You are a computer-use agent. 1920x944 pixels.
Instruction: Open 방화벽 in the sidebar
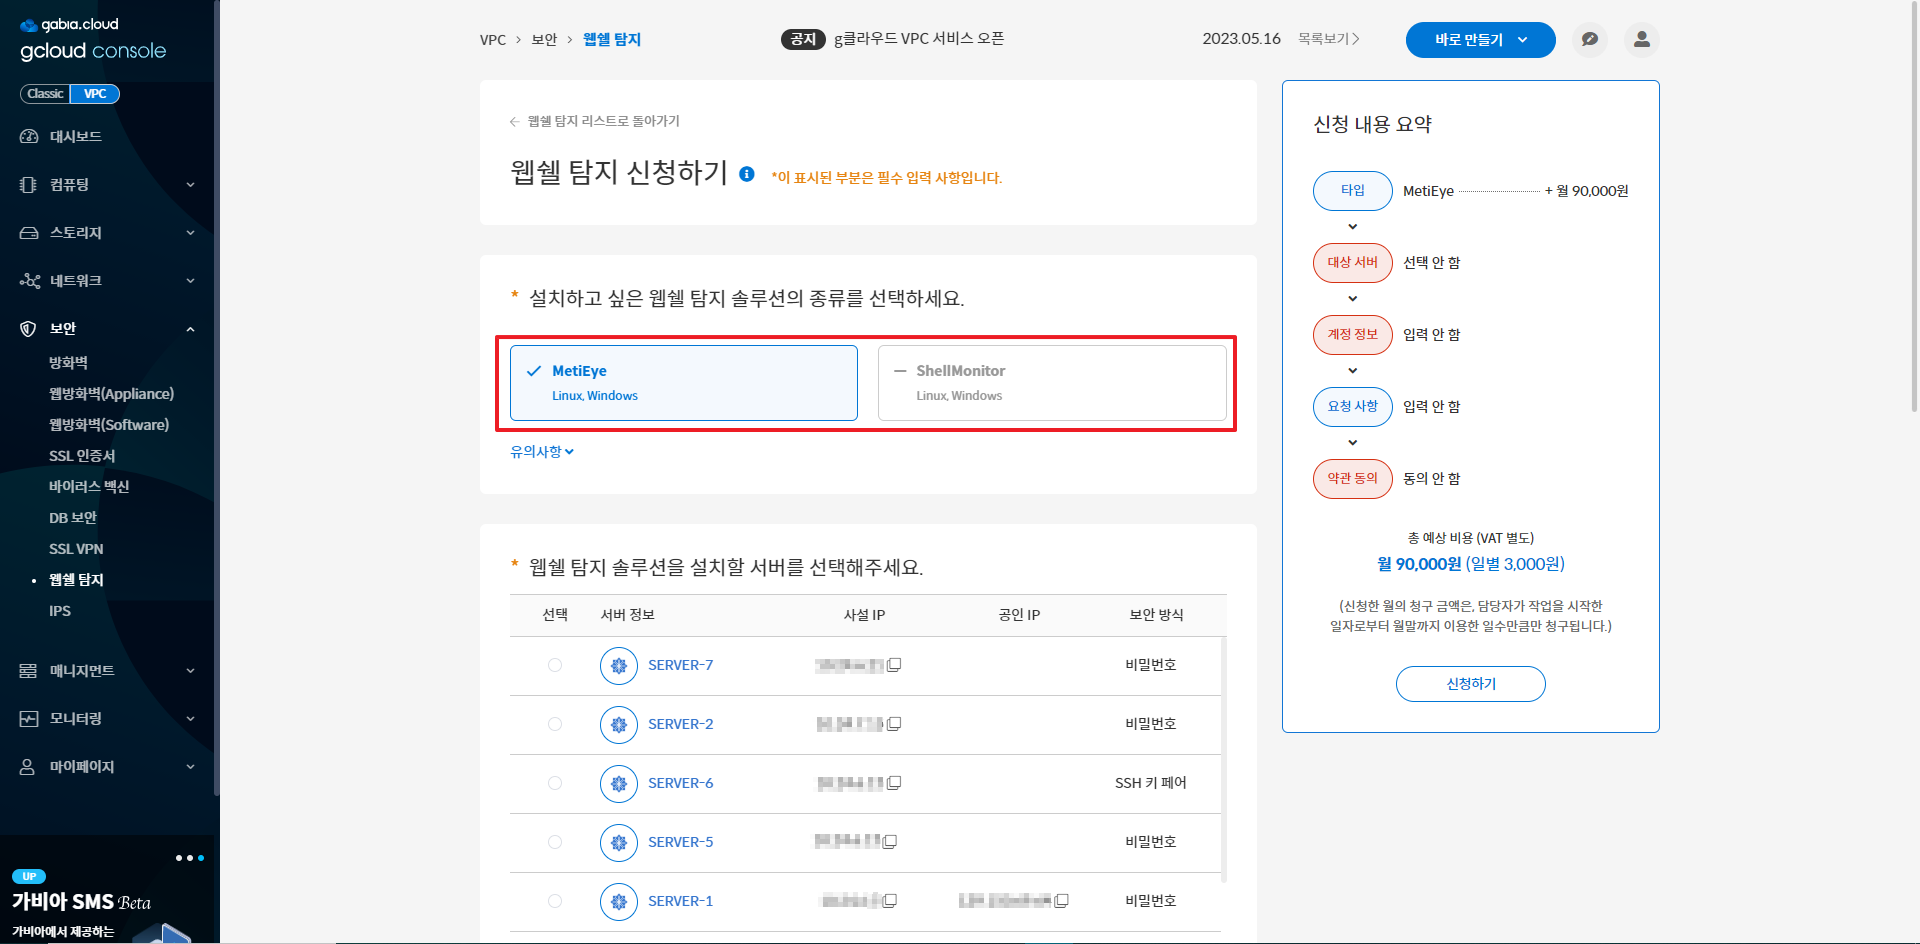[x=68, y=362]
